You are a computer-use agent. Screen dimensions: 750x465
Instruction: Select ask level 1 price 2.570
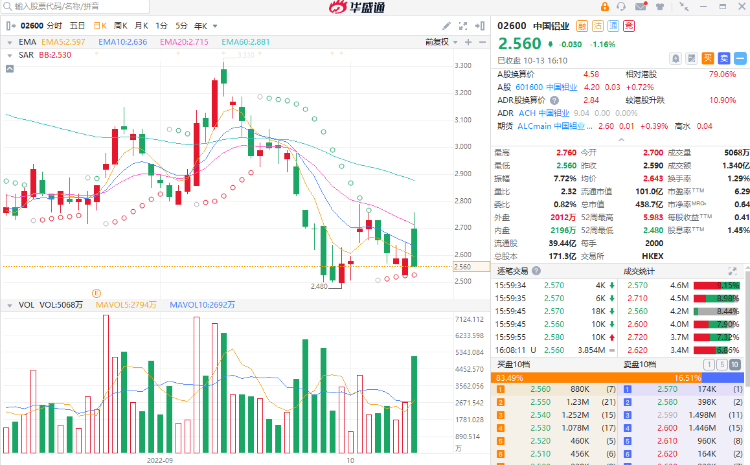(x=667, y=389)
